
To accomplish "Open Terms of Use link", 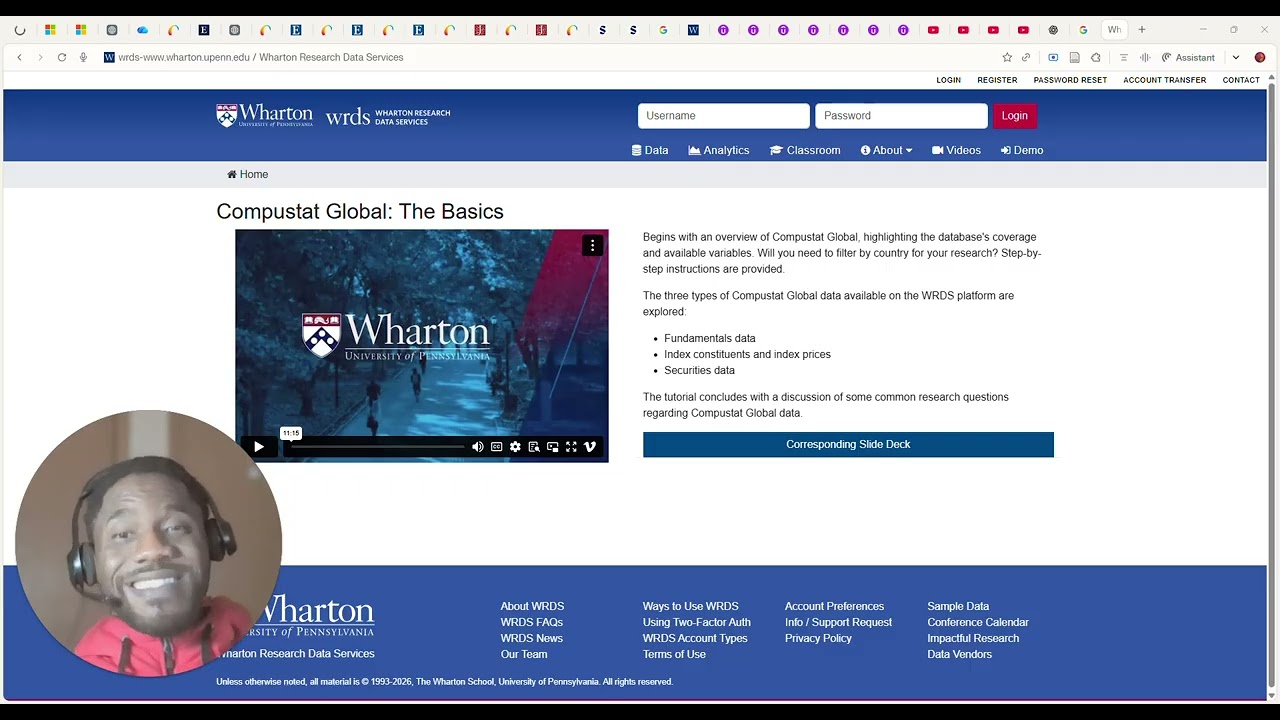I will click(674, 654).
